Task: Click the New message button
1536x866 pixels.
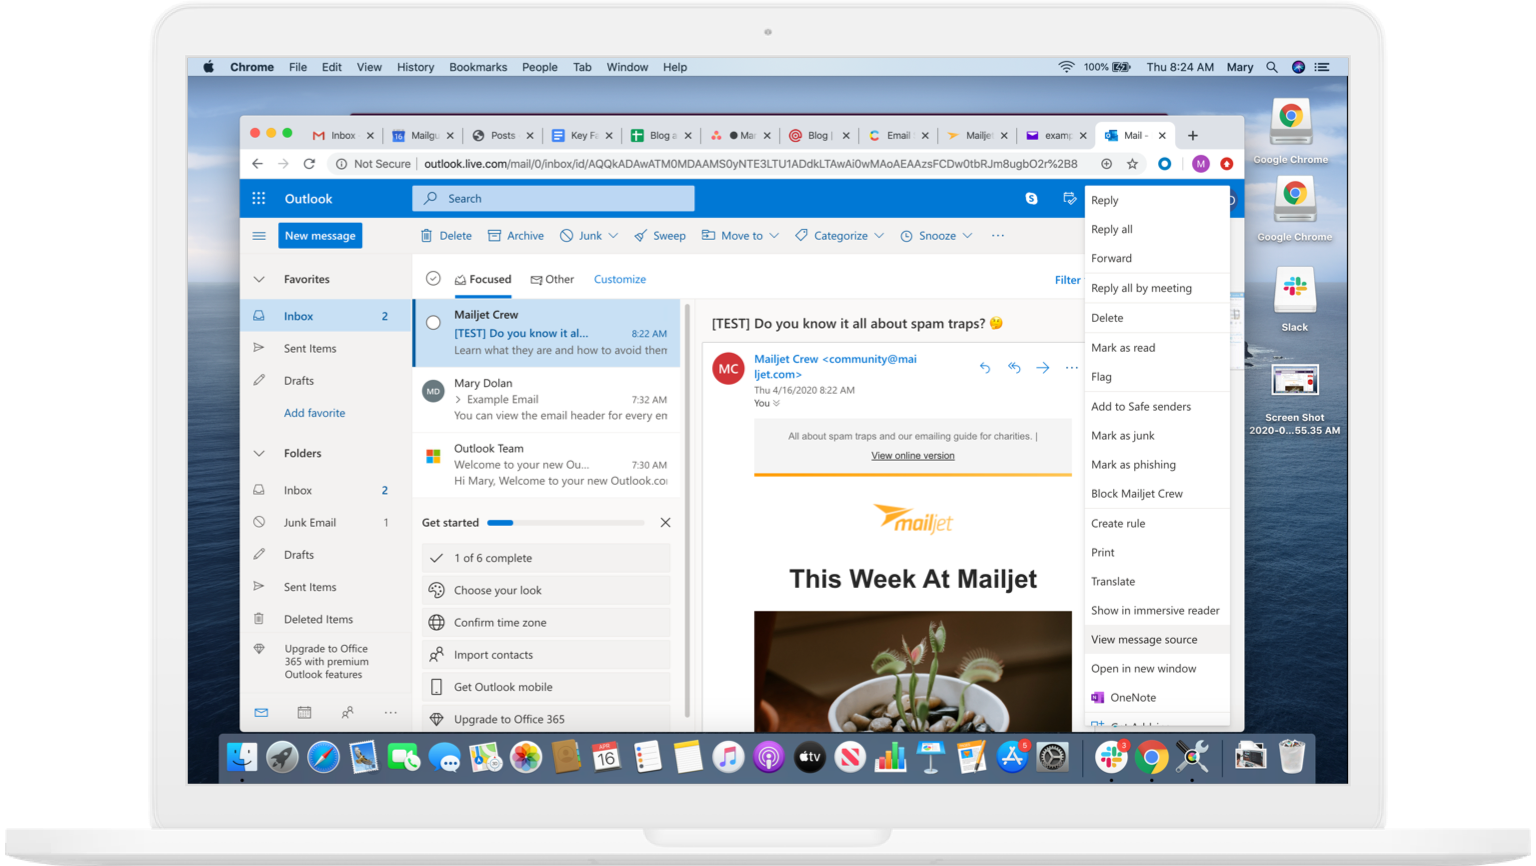Action: 320,236
